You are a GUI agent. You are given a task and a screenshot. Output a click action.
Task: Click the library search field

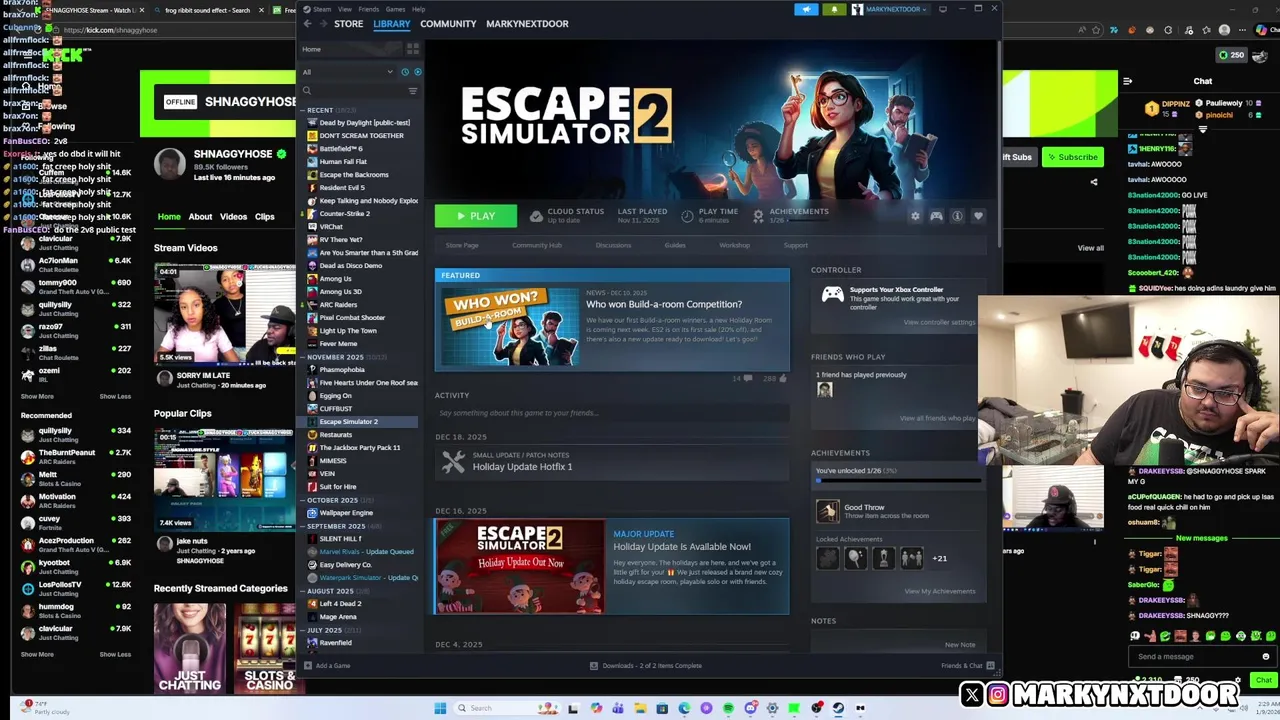tap(354, 91)
